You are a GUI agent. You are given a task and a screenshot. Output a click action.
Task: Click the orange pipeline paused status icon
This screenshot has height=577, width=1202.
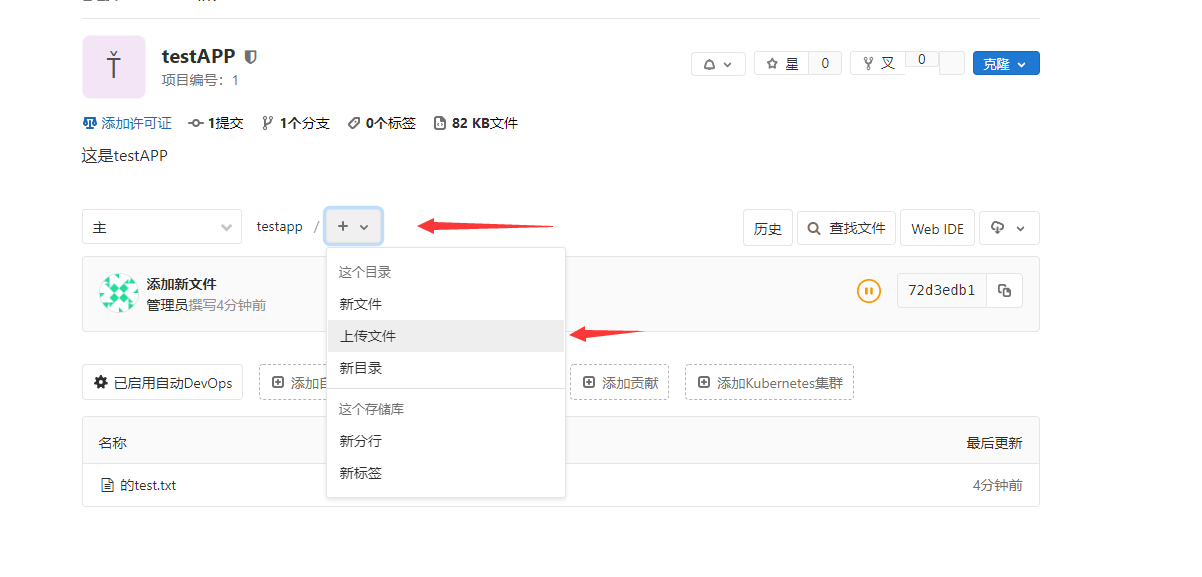pos(869,291)
